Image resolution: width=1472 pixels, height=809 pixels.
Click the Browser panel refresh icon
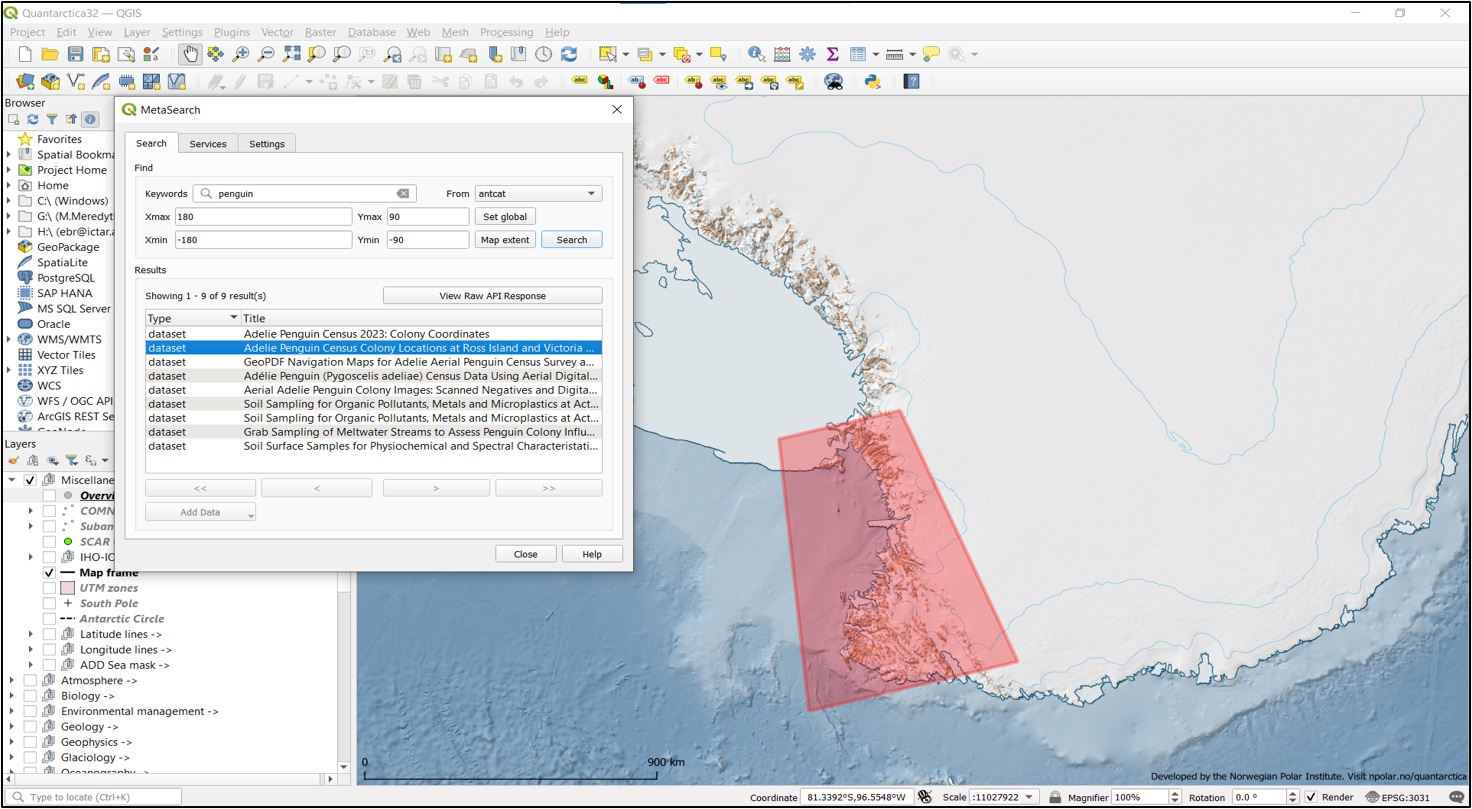point(32,119)
